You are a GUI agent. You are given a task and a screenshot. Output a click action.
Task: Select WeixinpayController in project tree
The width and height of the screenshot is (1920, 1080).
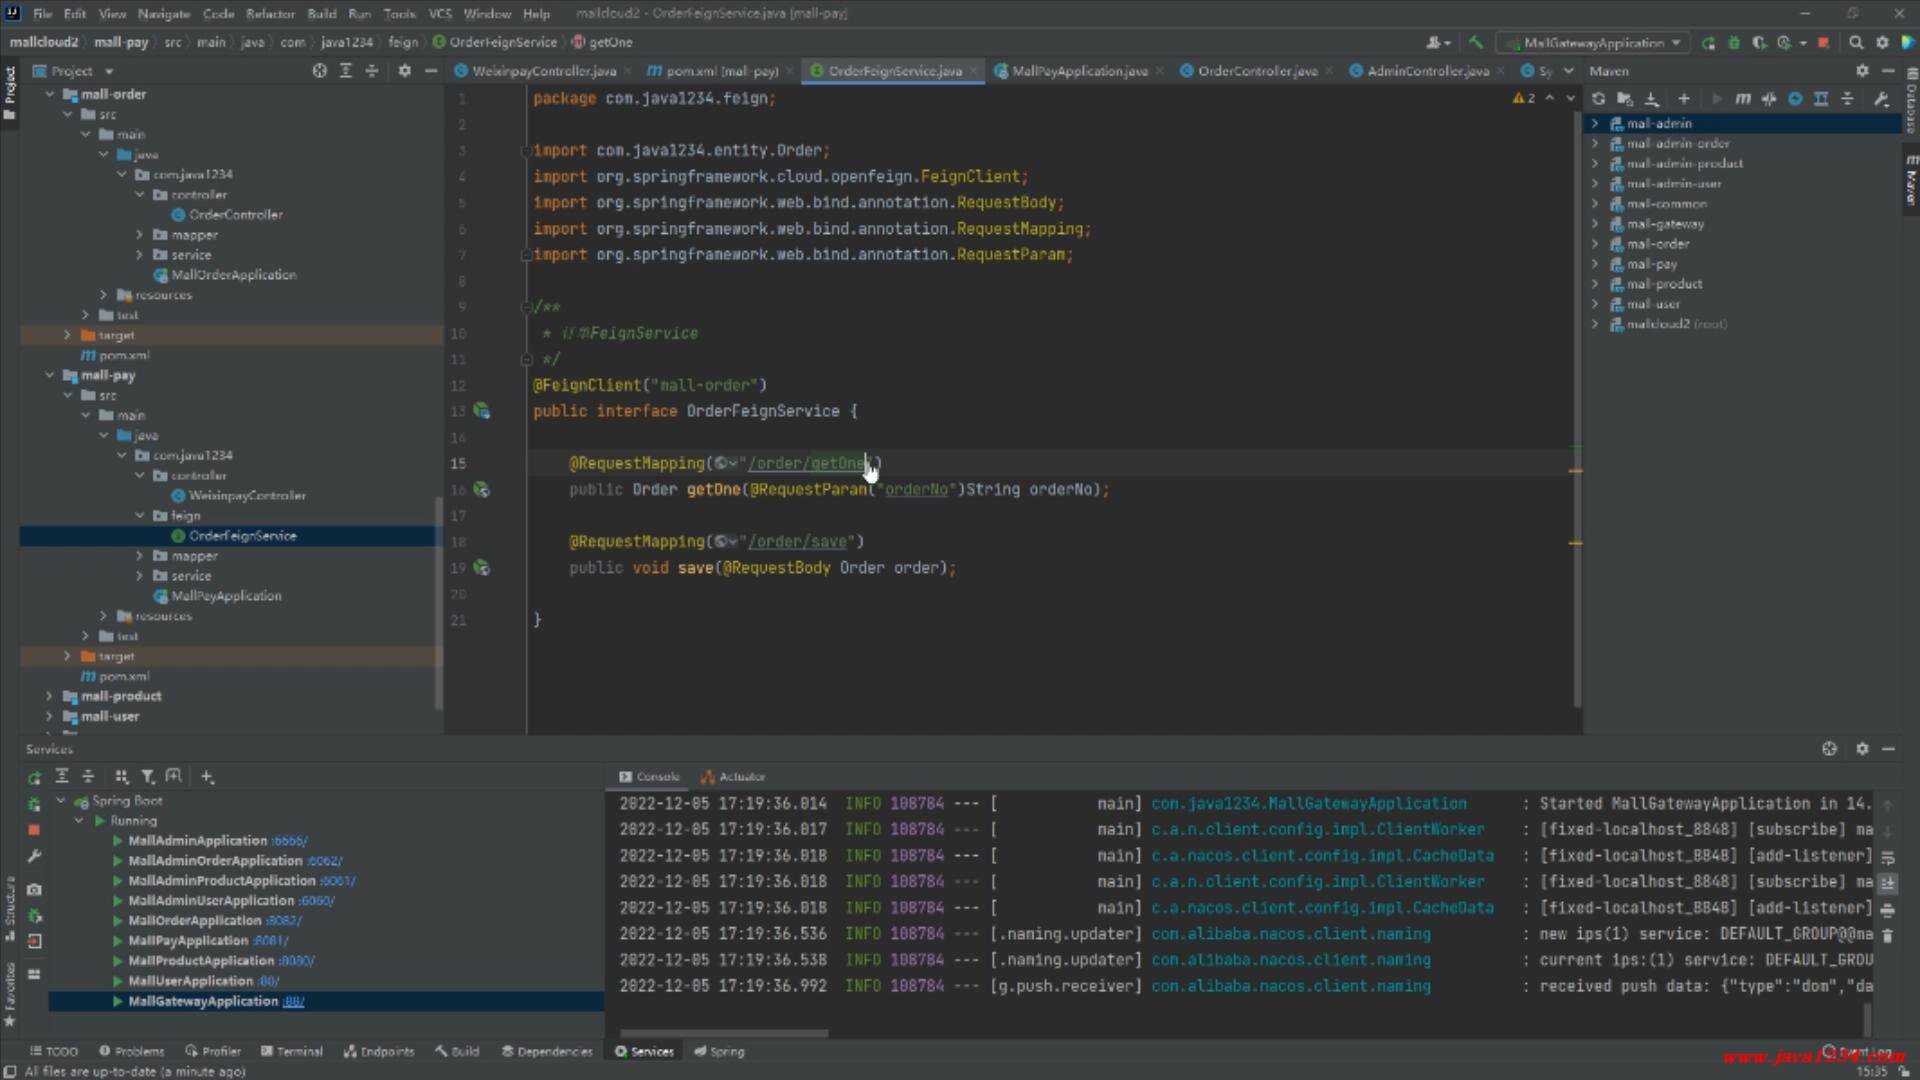click(247, 496)
